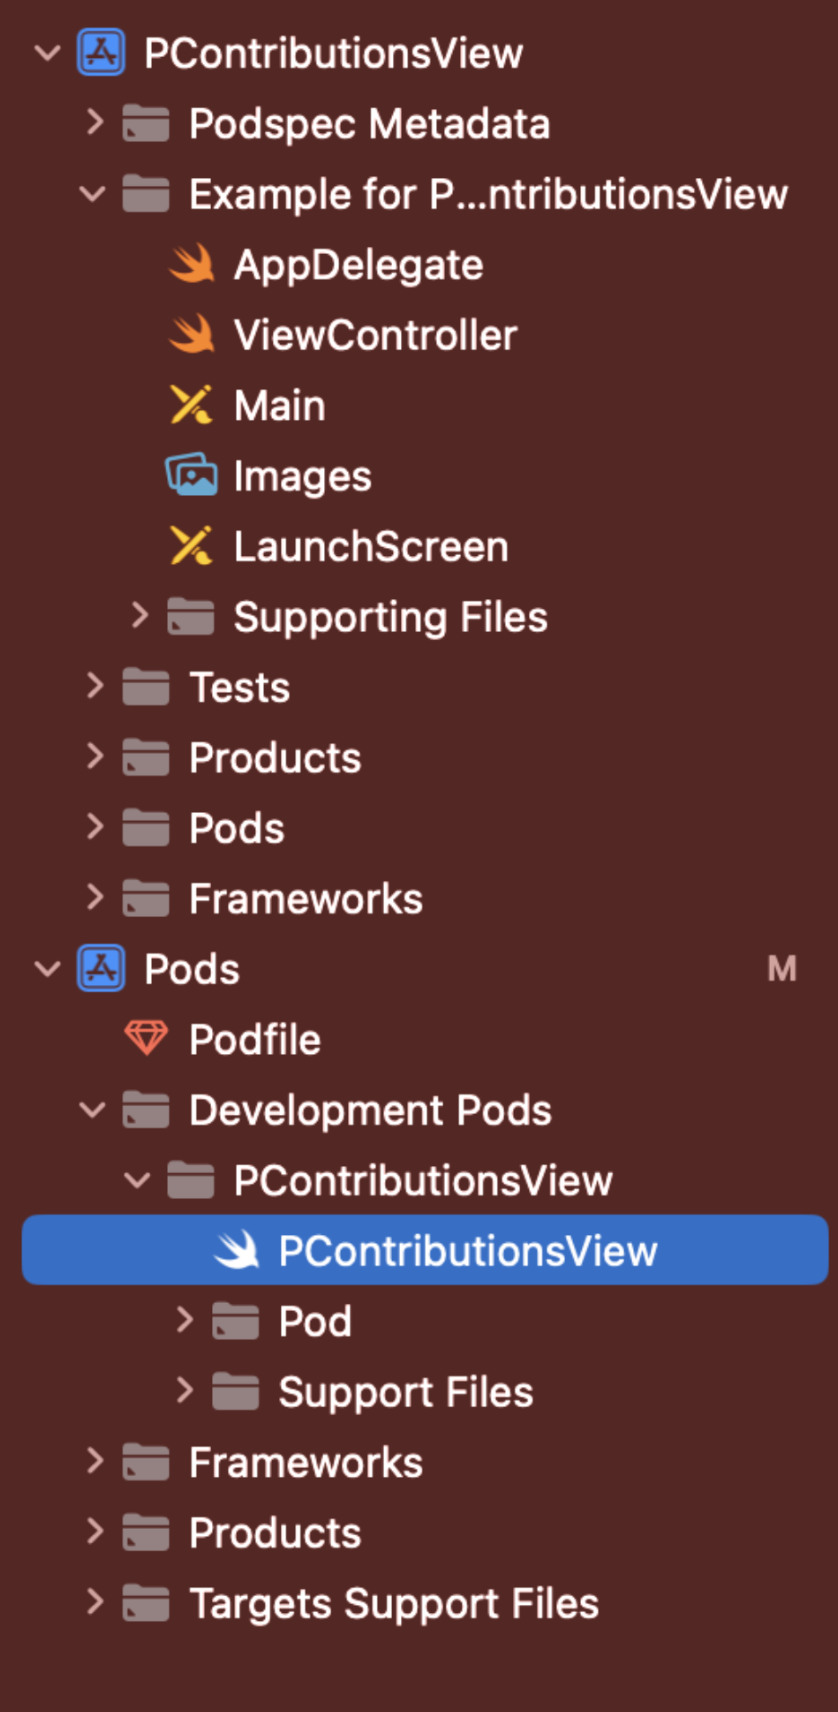Screen dimensions: 838x1712
Task: Expand the Pod folder chevron
Action: 185,1321
